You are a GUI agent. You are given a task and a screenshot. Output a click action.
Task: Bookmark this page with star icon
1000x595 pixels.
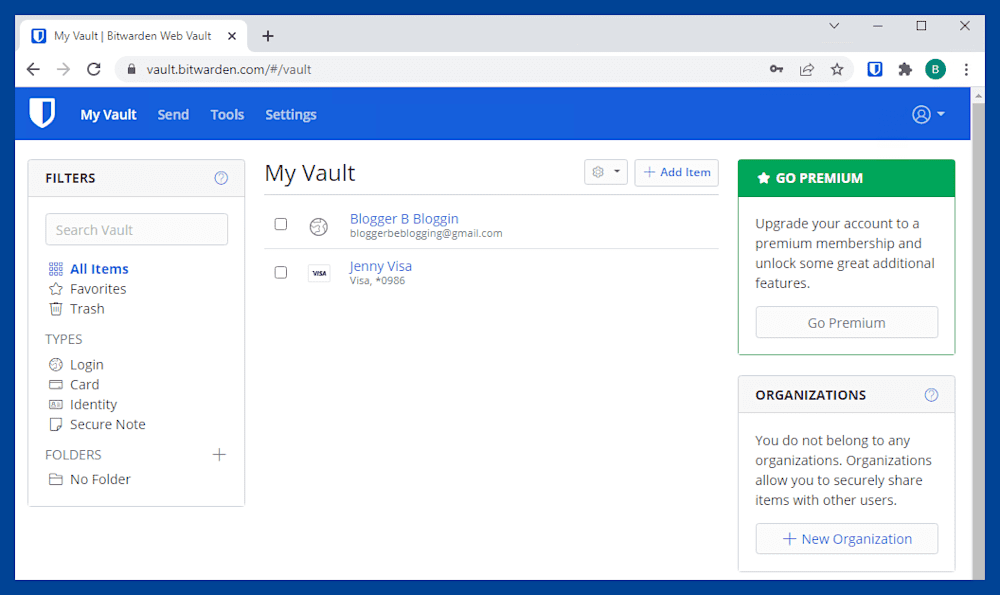coord(837,69)
